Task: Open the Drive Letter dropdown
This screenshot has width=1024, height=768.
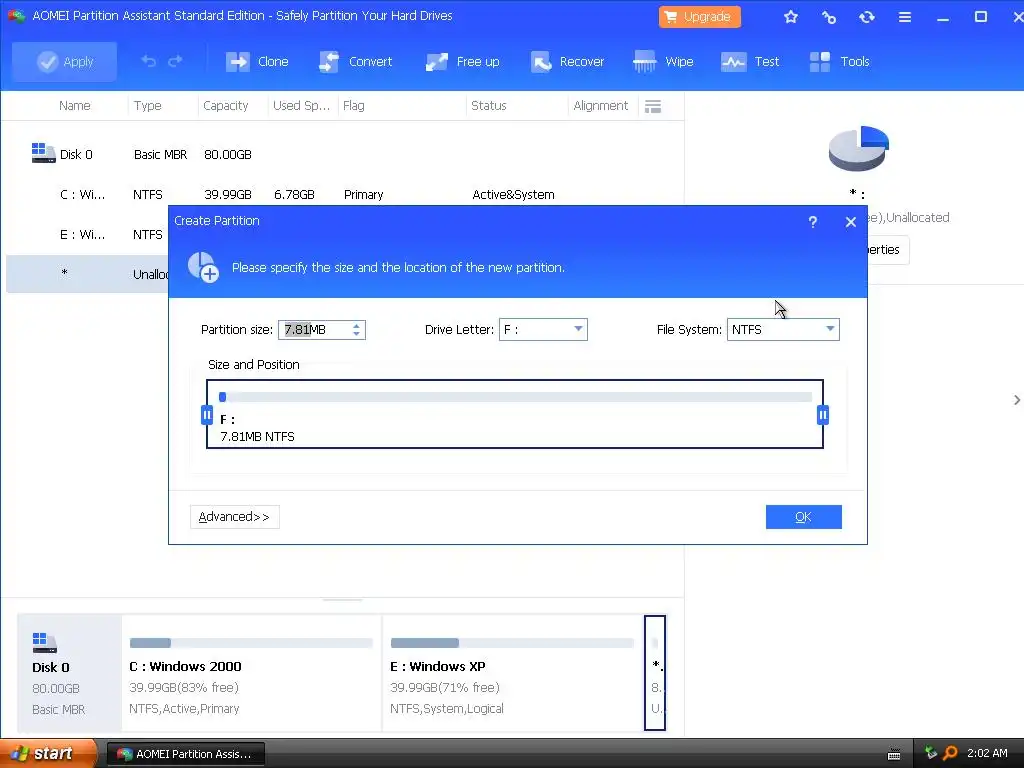Action: tap(543, 330)
